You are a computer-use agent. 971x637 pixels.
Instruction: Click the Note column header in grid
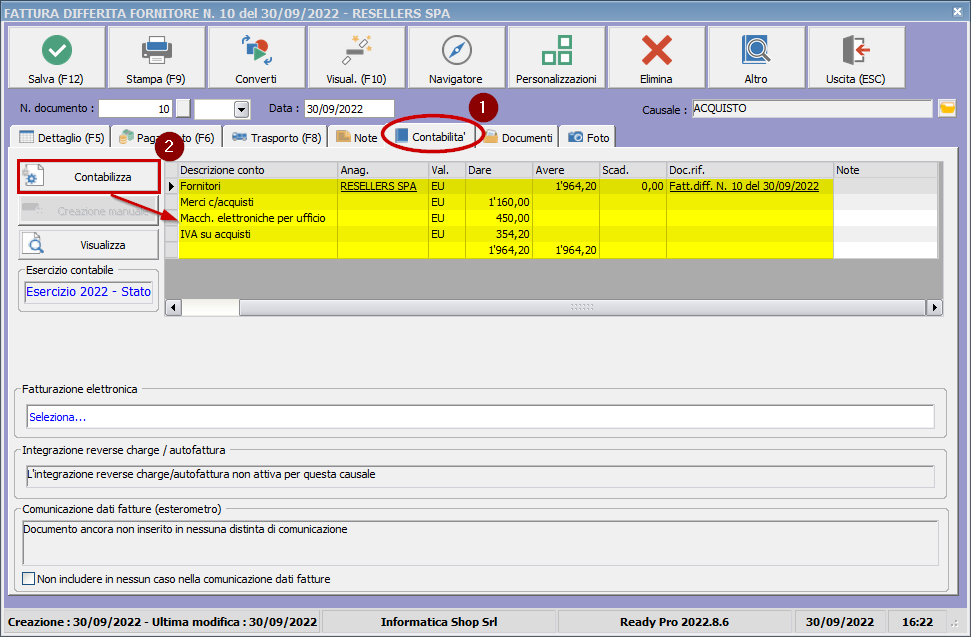[x=886, y=170]
